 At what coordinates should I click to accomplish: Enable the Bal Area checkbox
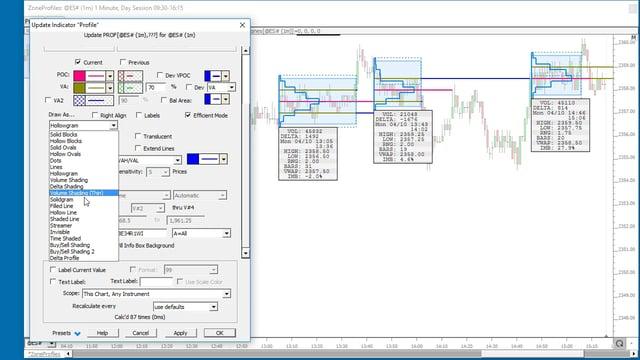click(164, 100)
